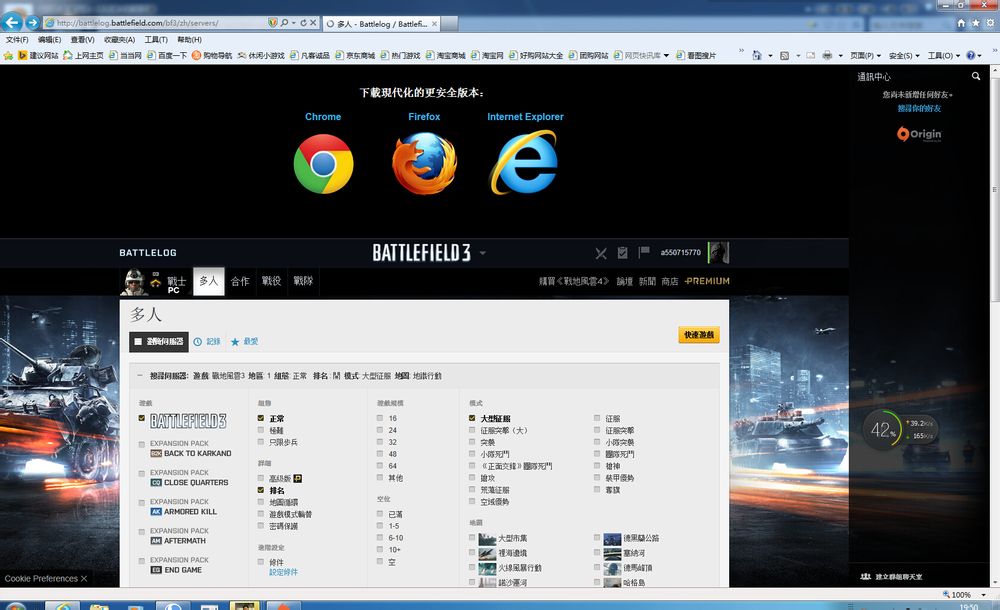Open the 网页快讯库 dropdown arrow
This screenshot has height=610, width=1000.
(666, 56)
